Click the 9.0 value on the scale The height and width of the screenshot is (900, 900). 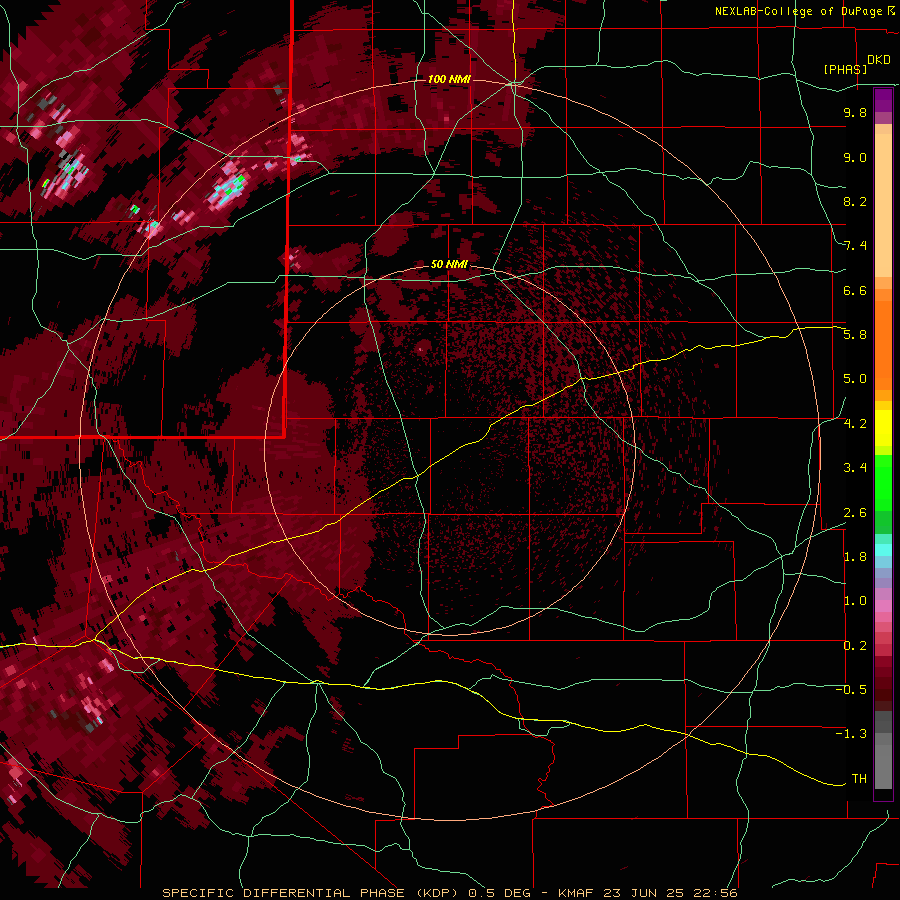pyautogui.click(x=855, y=157)
